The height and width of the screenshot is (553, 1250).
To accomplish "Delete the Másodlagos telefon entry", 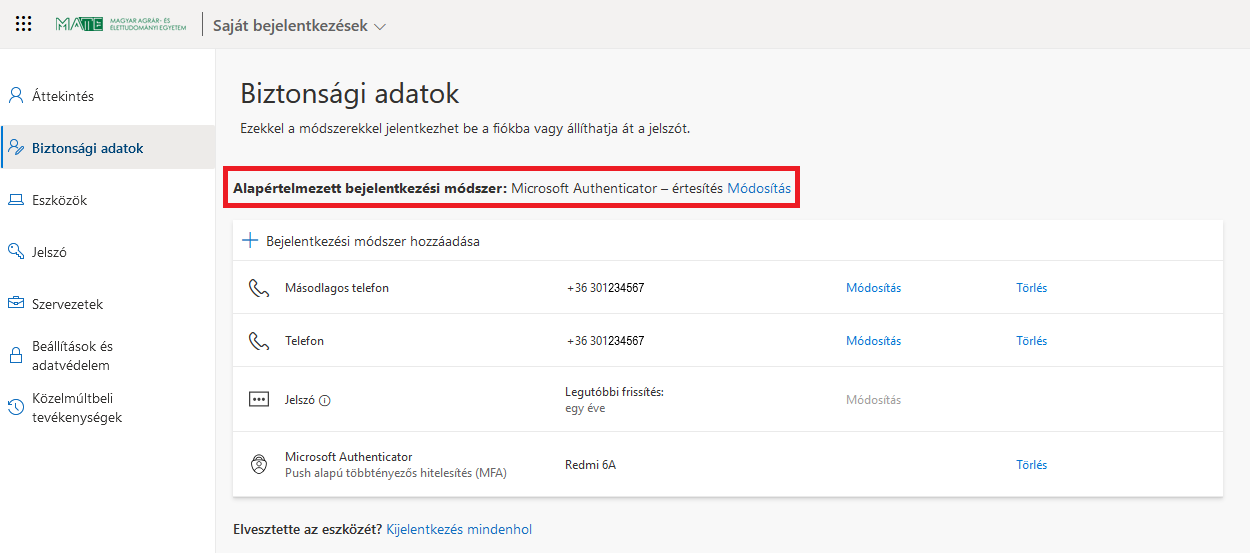I will point(1031,288).
